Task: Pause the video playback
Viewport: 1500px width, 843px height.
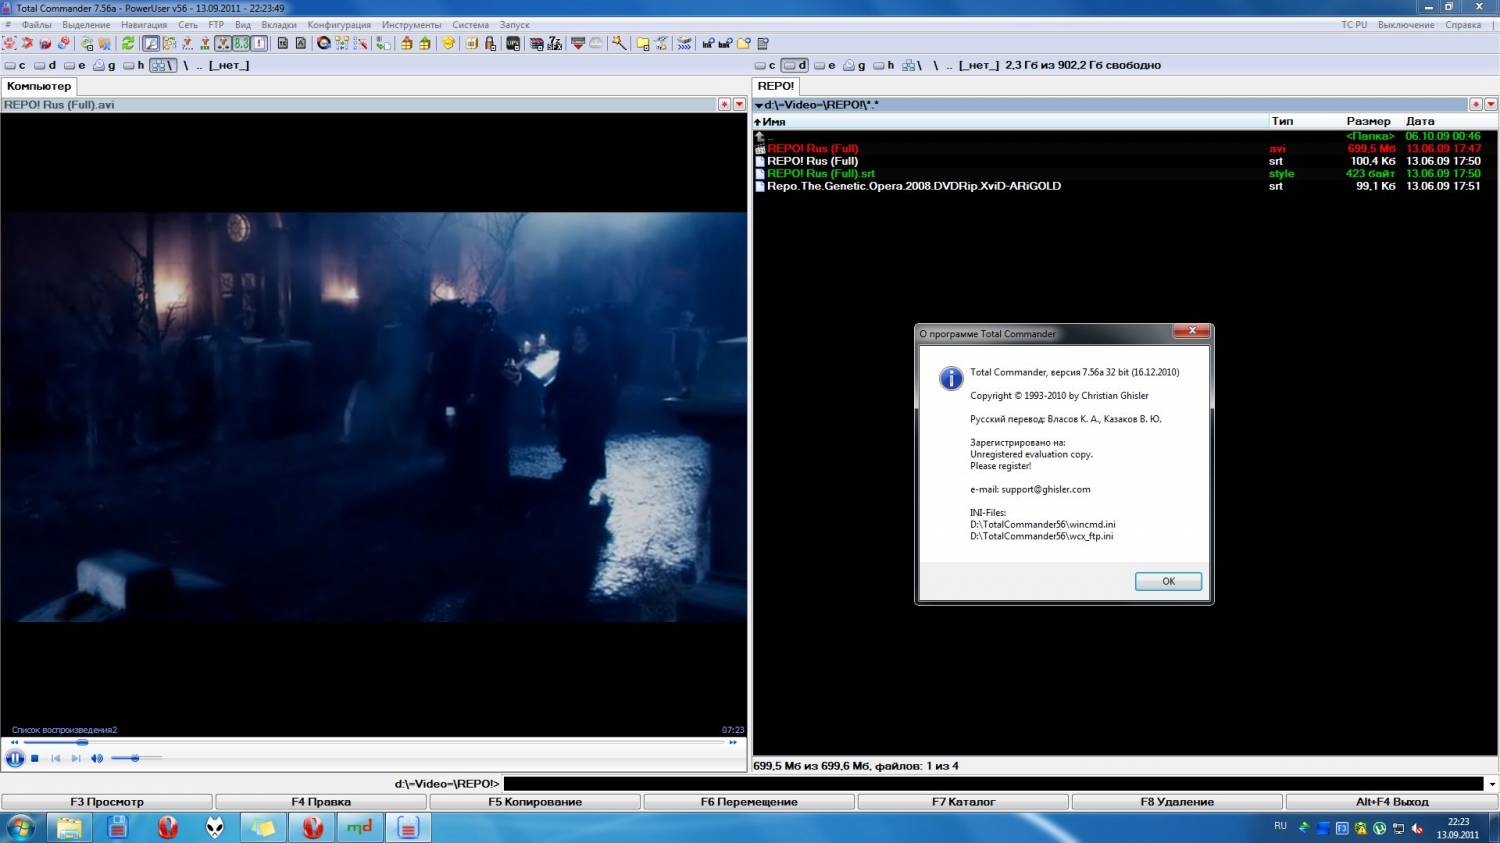Action: [15, 758]
